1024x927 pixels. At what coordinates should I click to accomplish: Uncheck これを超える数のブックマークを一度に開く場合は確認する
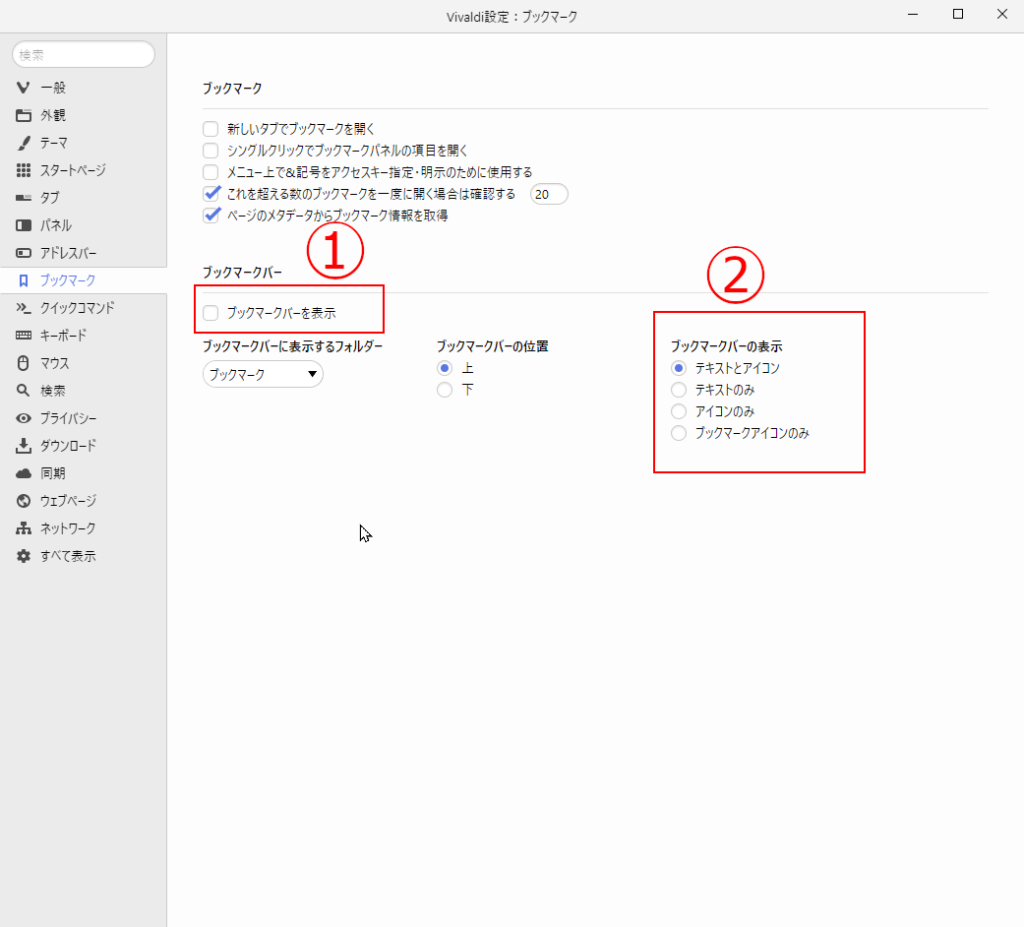(211, 194)
